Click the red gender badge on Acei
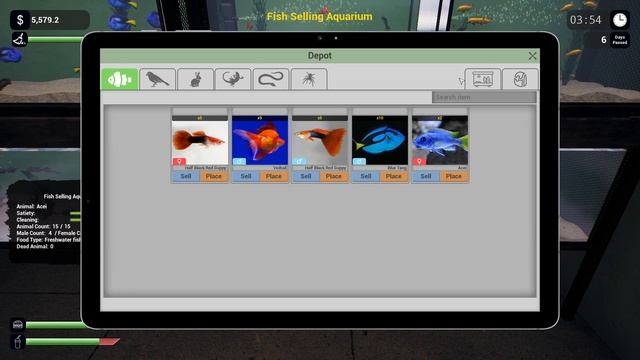The image size is (640, 360). (x=419, y=161)
